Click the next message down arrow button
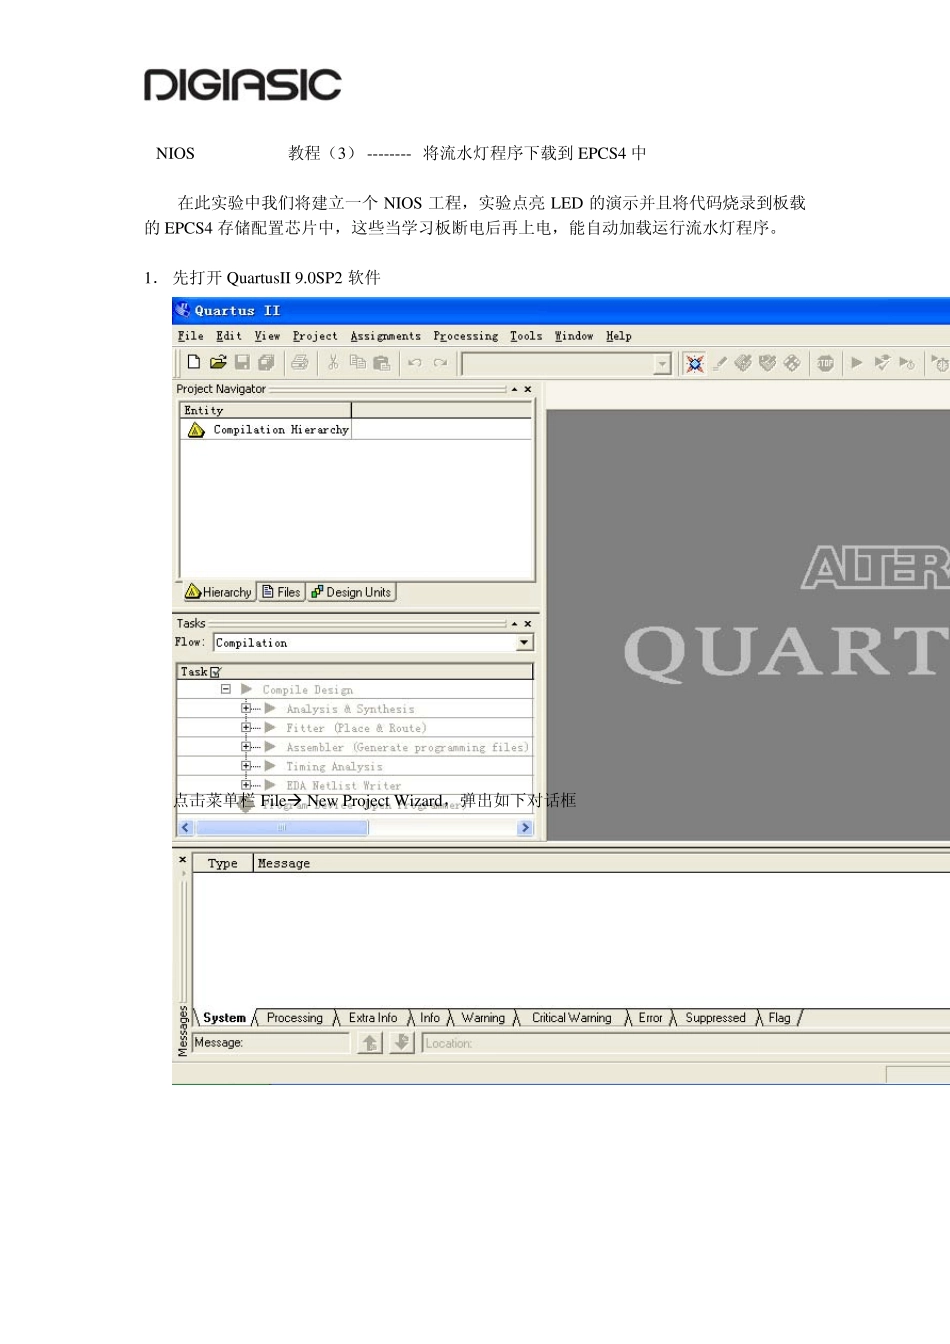The image size is (950, 1344). point(401,1043)
